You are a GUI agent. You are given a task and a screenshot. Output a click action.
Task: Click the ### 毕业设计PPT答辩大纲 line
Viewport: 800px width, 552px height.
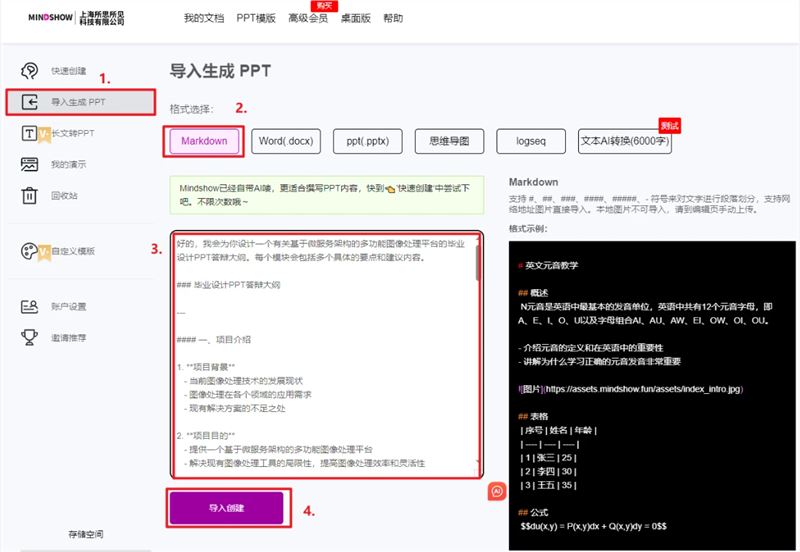228,285
